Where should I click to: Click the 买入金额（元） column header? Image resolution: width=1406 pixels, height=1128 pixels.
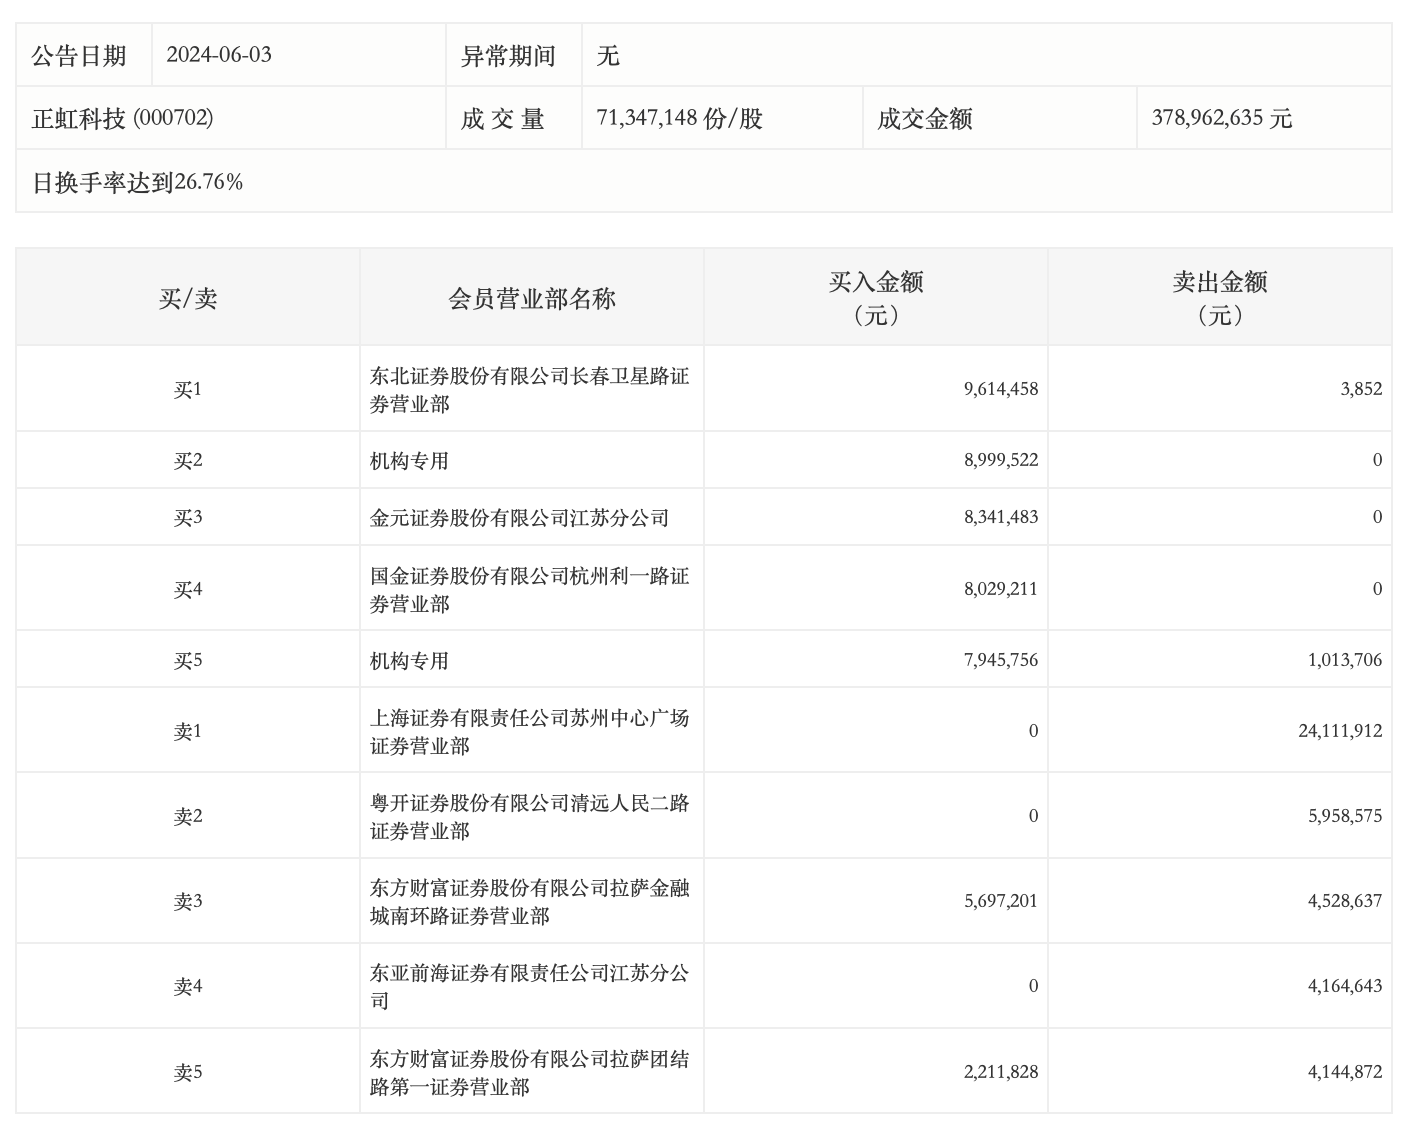click(876, 298)
